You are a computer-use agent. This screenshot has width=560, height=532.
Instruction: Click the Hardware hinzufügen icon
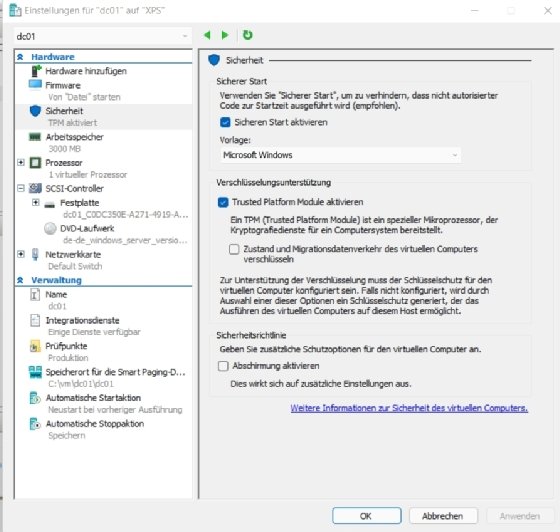(36, 71)
